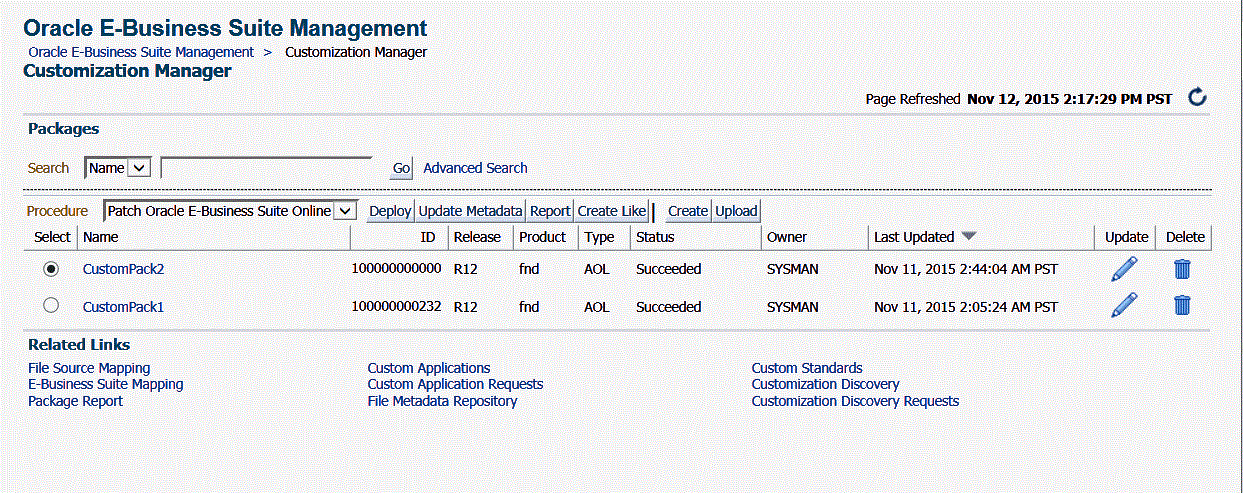Sort by the Owner column header

[x=787, y=237]
